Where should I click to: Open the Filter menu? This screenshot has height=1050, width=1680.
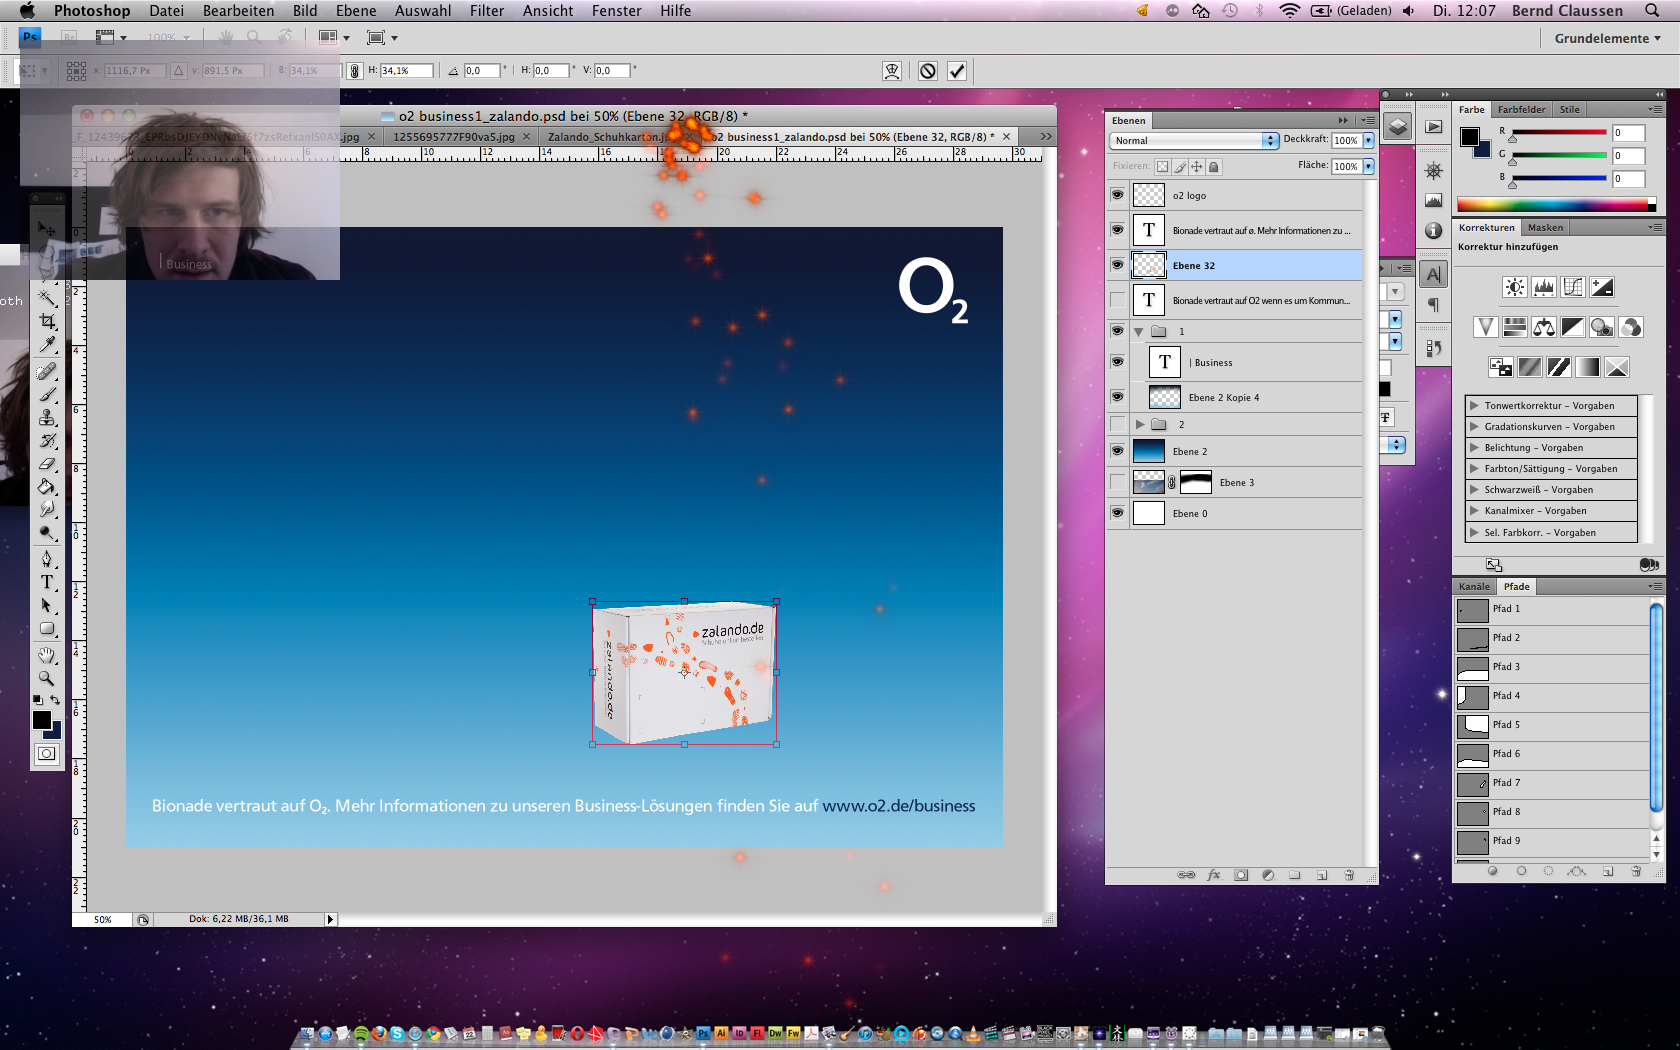(486, 11)
